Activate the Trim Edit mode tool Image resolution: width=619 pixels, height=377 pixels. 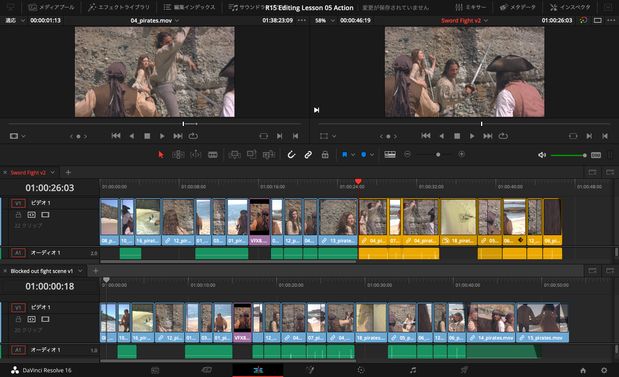178,155
